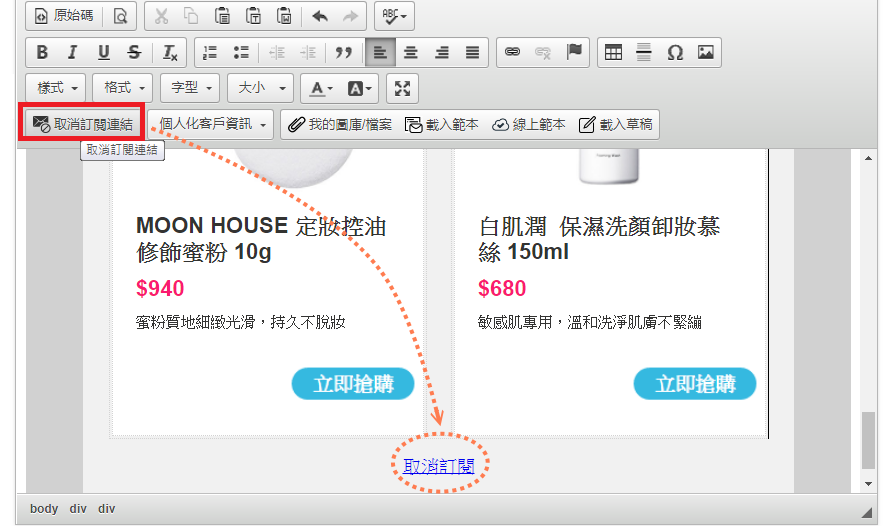Click the 敏感肌專用 description text
This screenshot has width=888, height=526.
point(590,322)
